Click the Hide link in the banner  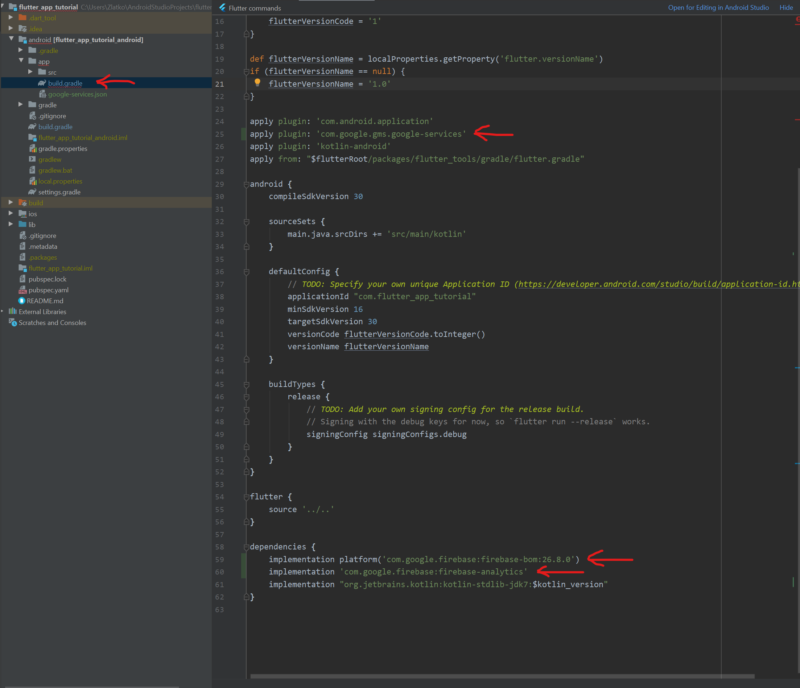coord(786,8)
